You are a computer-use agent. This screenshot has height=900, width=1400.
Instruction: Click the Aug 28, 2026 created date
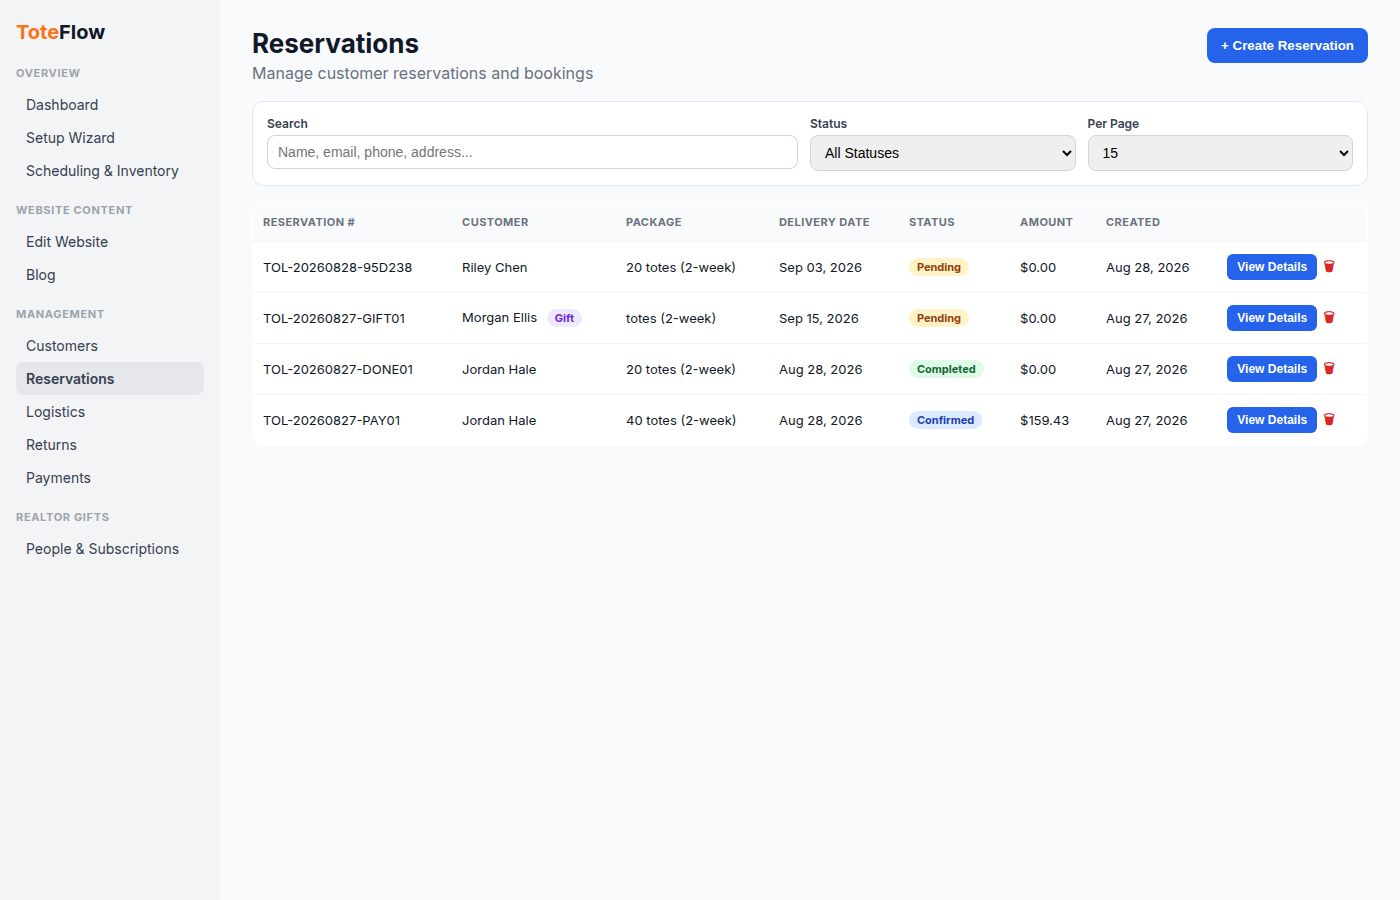1148,267
